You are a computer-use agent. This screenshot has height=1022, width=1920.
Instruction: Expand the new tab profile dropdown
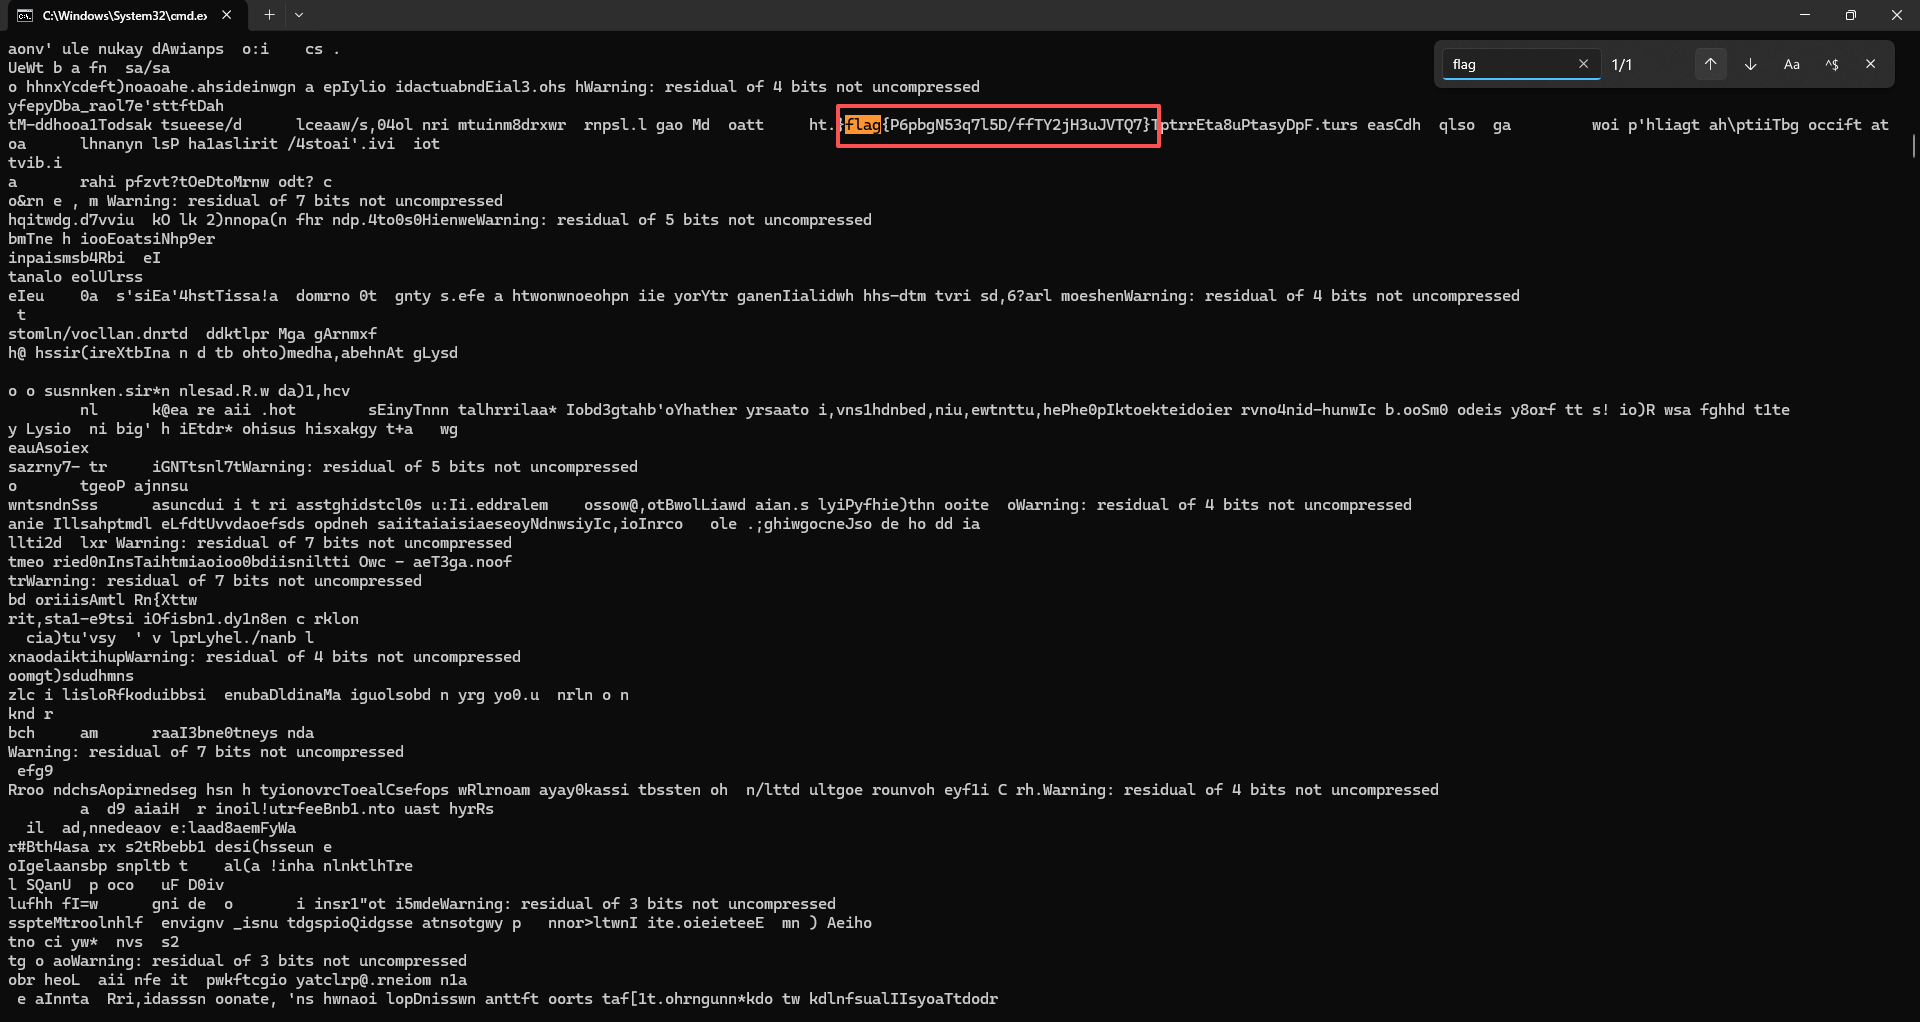point(299,15)
